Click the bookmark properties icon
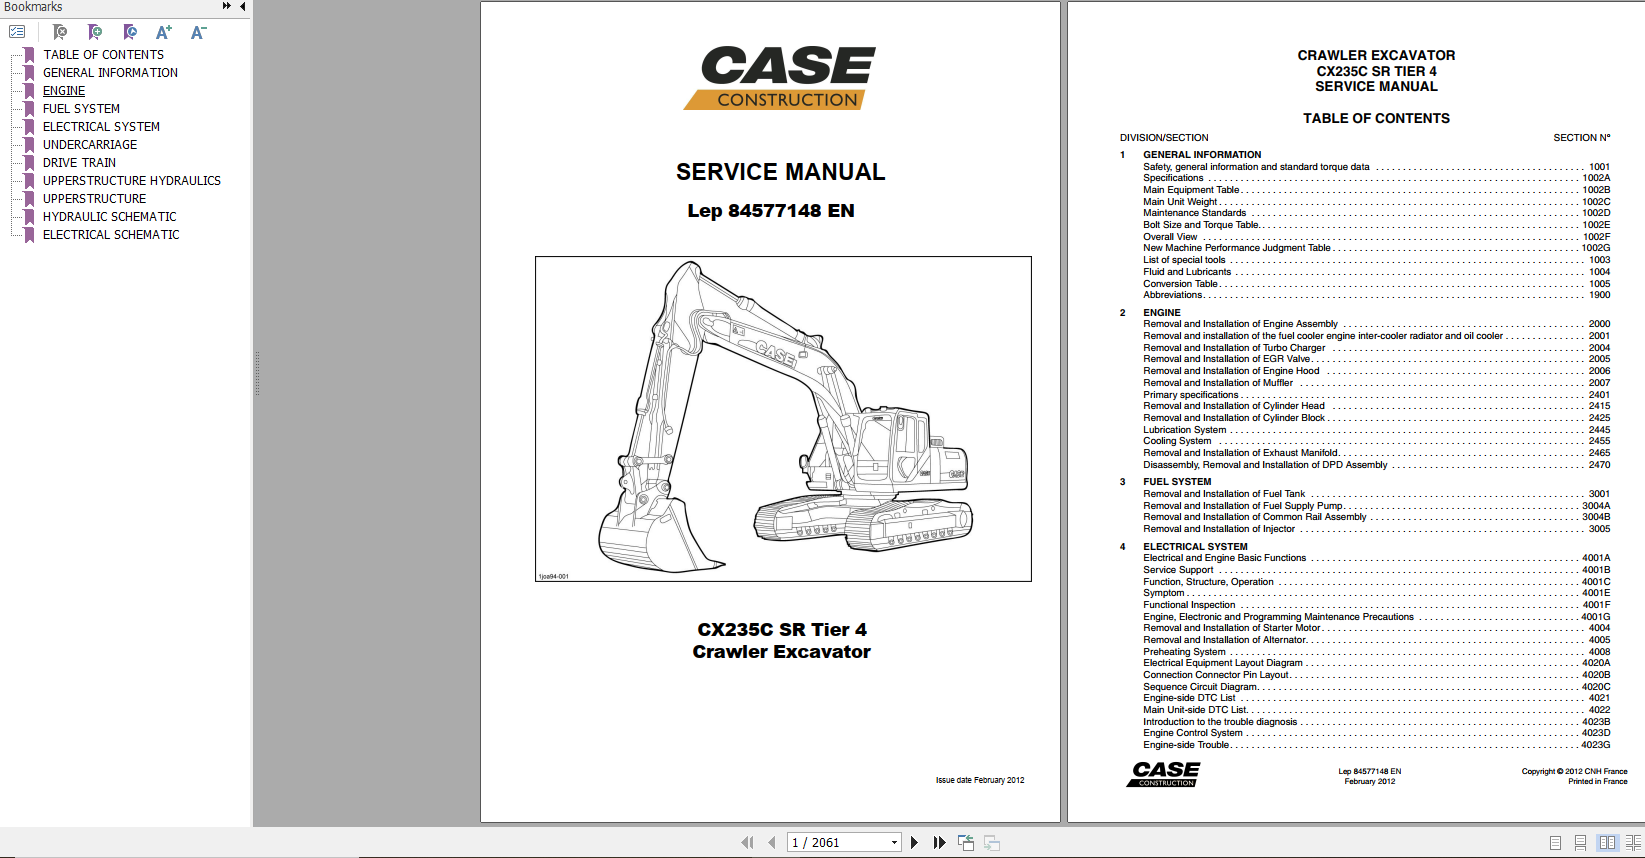The height and width of the screenshot is (858, 1645). [x=130, y=32]
